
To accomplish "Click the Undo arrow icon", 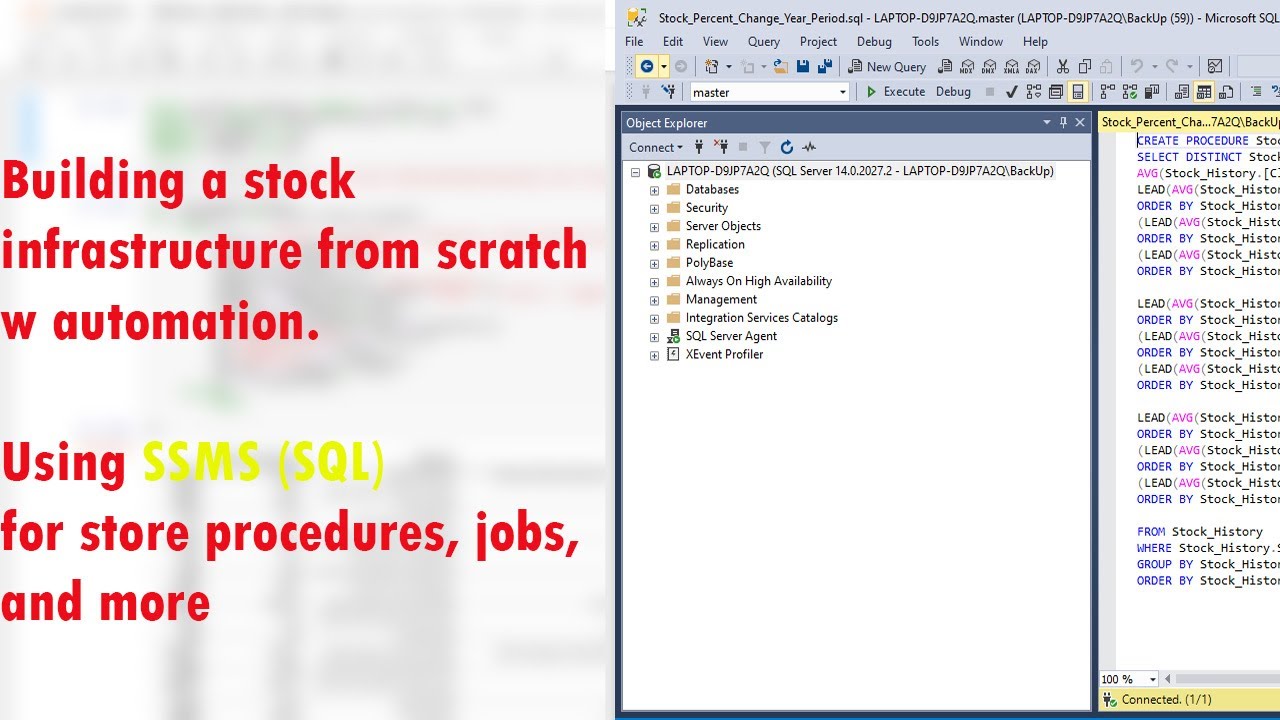I will (x=1137, y=67).
